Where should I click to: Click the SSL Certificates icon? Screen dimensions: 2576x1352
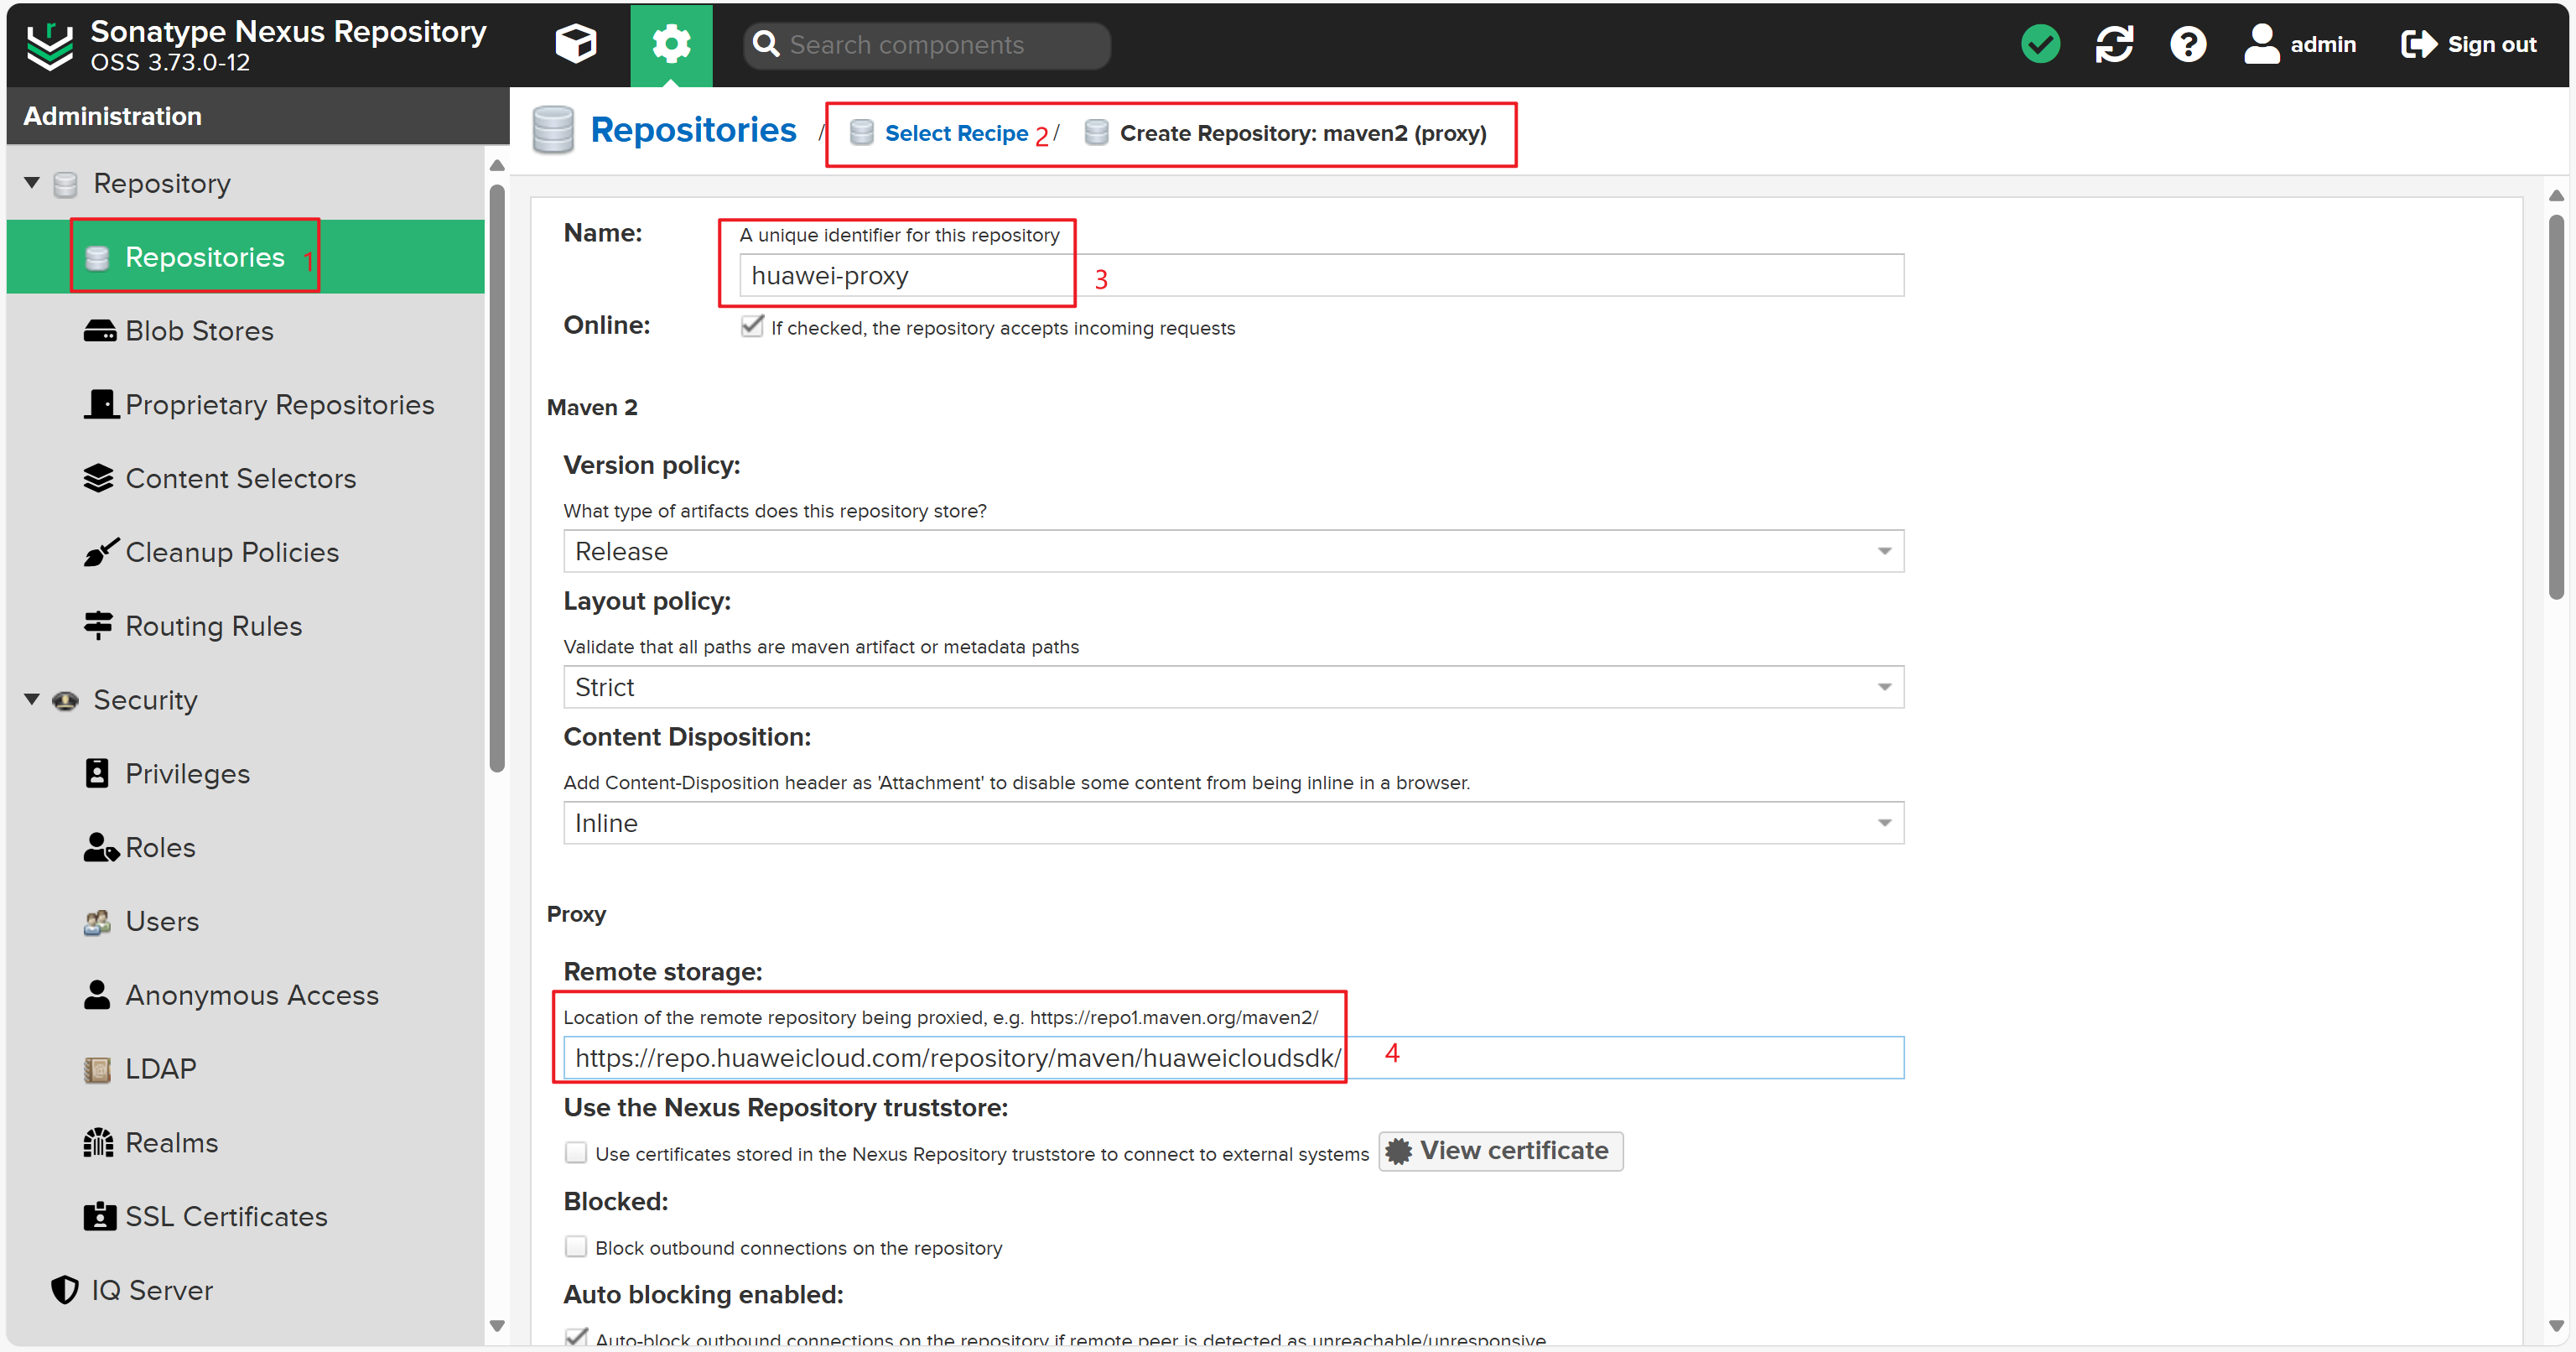pyautogui.click(x=99, y=1216)
